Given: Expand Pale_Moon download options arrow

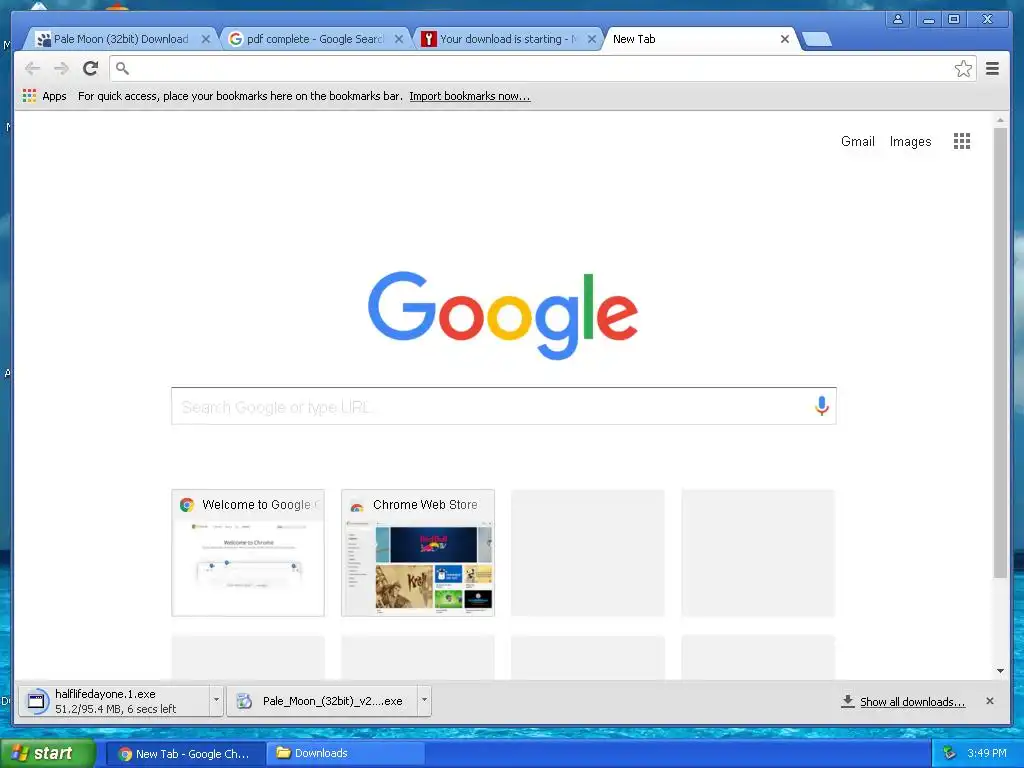Looking at the screenshot, I should 424,701.
